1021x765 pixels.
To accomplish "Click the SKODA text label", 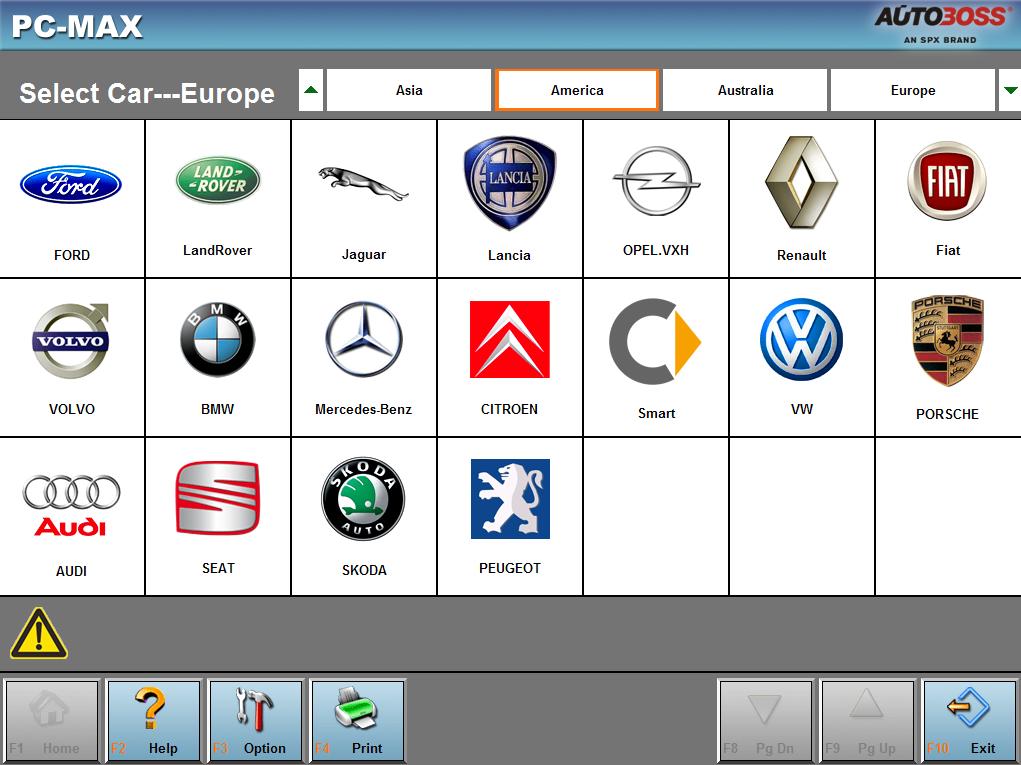I will (x=364, y=570).
